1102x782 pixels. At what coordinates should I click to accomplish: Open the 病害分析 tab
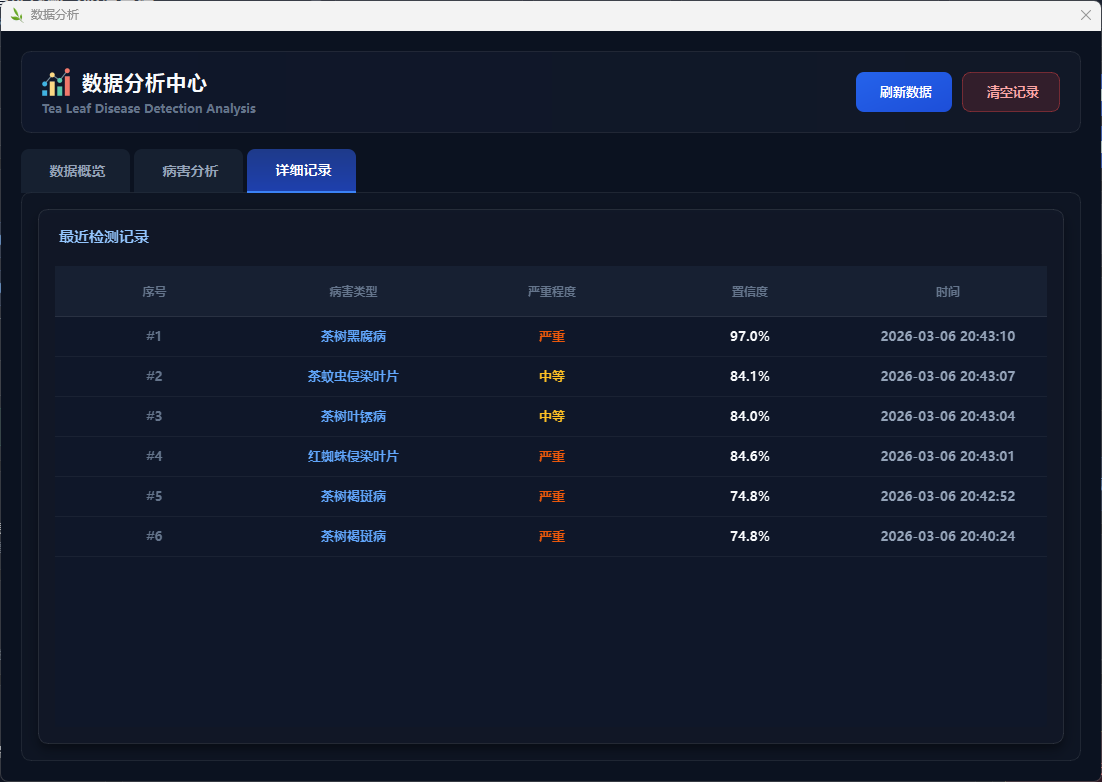190,171
